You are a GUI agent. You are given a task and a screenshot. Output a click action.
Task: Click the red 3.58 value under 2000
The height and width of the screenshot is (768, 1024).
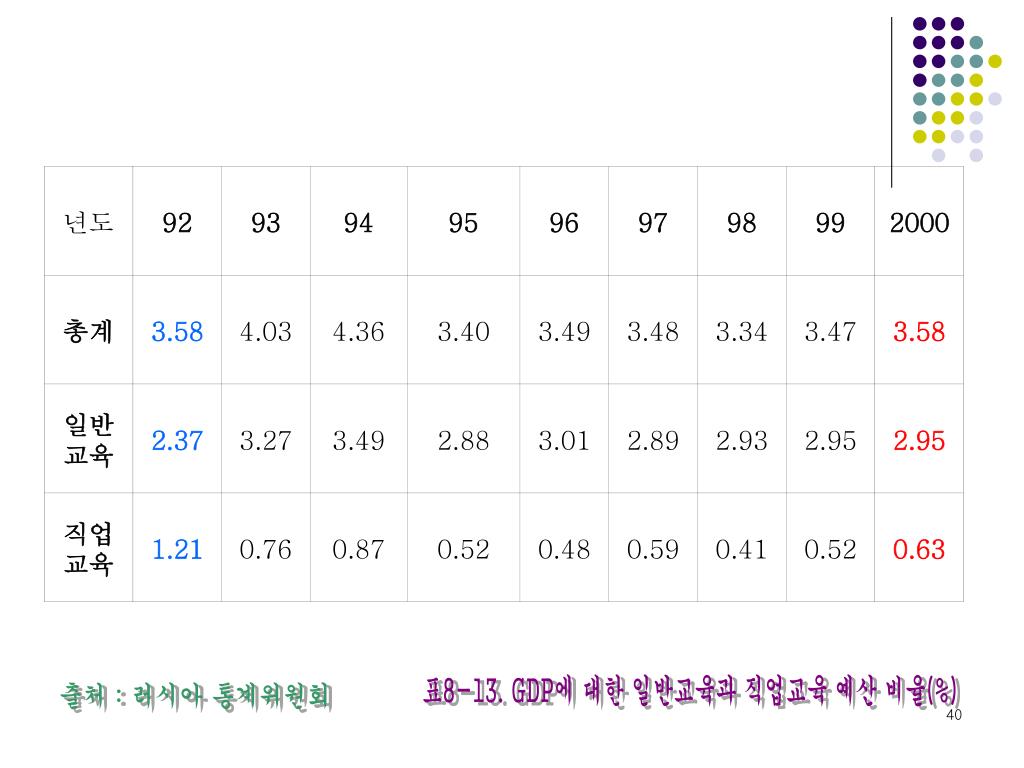click(919, 332)
